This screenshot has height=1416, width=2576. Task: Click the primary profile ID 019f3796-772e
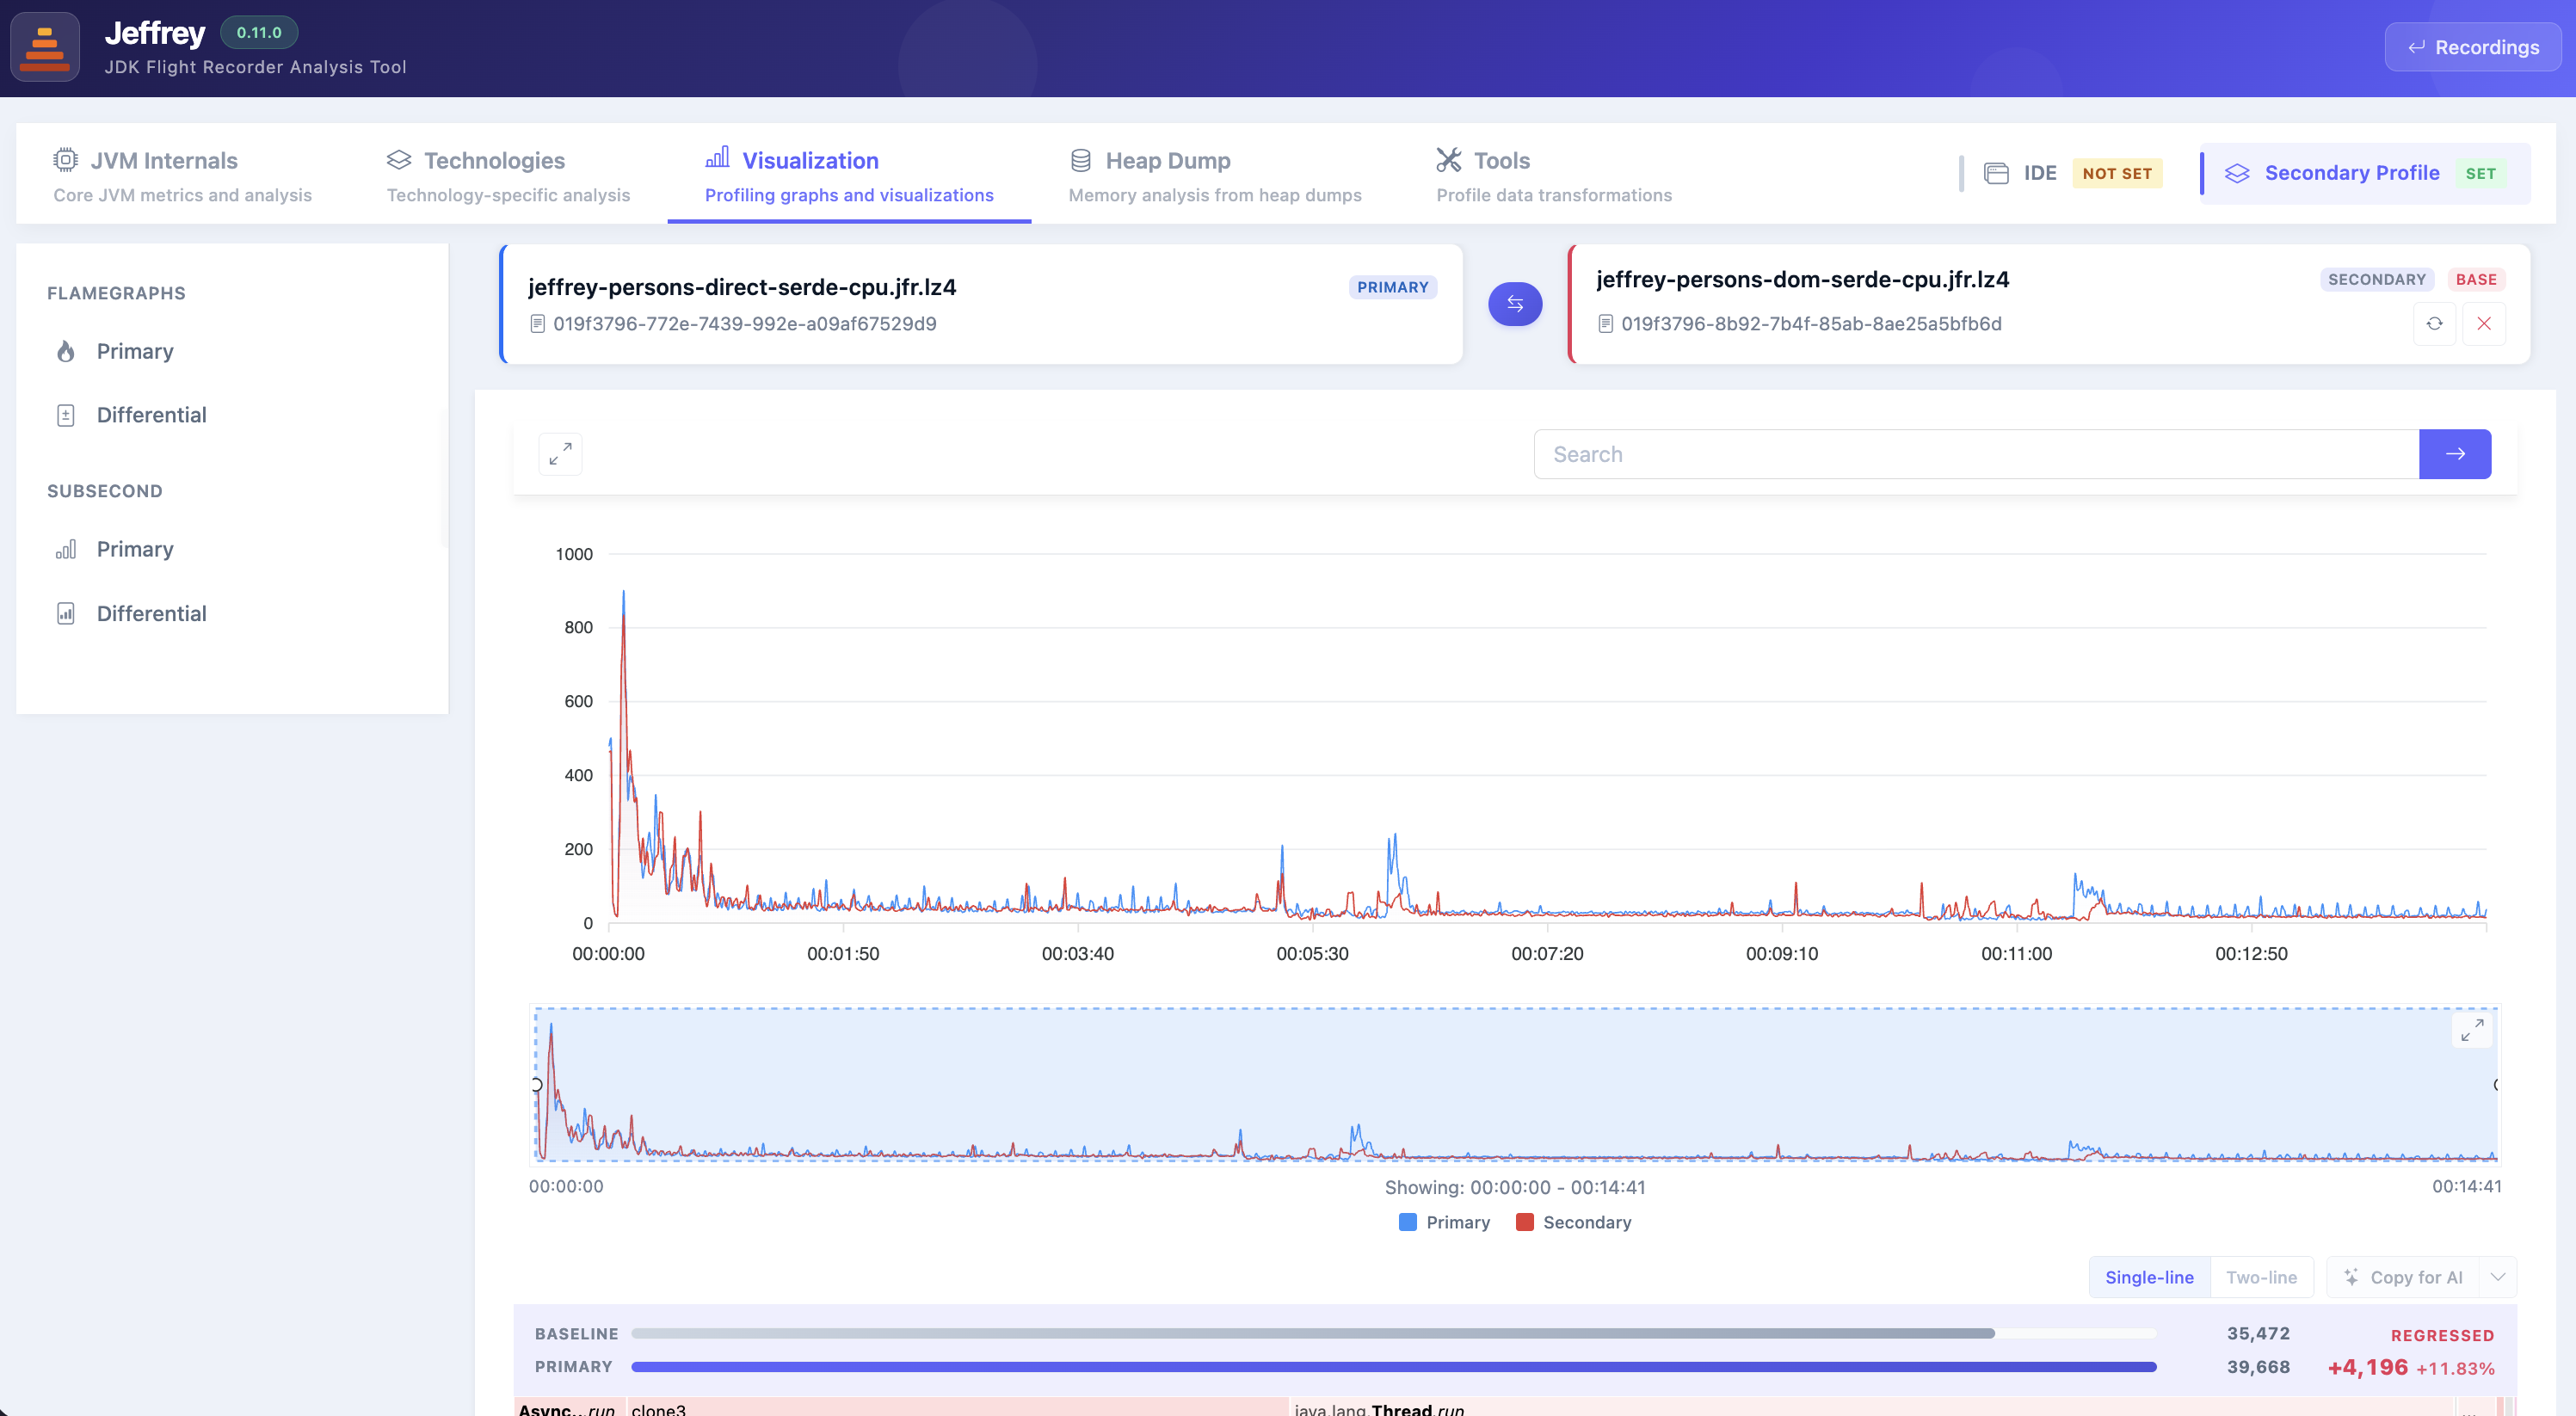coord(744,323)
